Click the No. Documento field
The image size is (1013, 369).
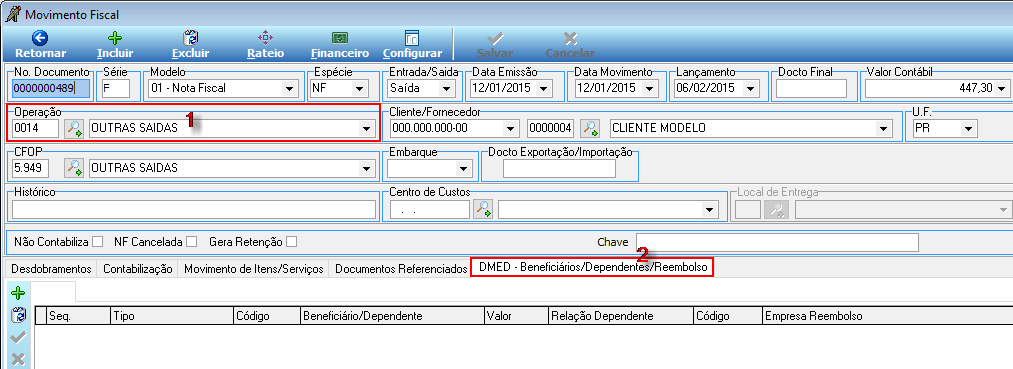(x=52, y=89)
